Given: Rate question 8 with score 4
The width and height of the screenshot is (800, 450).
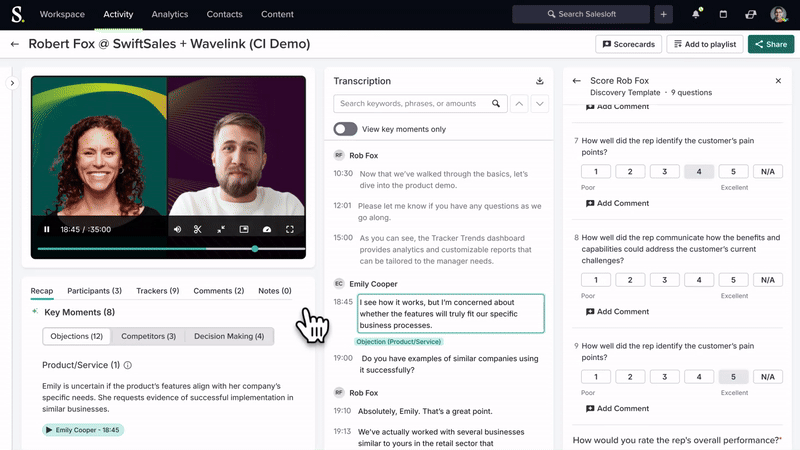Looking at the screenshot, I should (x=699, y=280).
